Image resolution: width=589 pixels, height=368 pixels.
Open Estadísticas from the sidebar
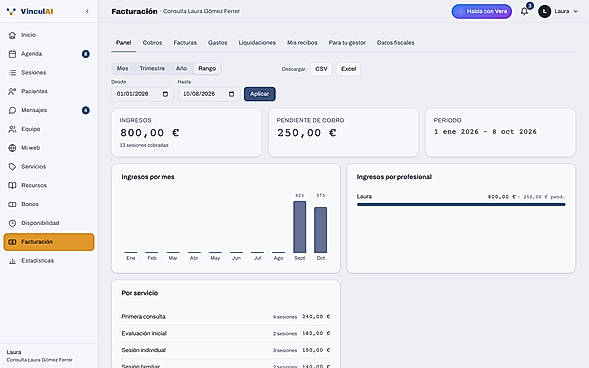click(x=49, y=261)
